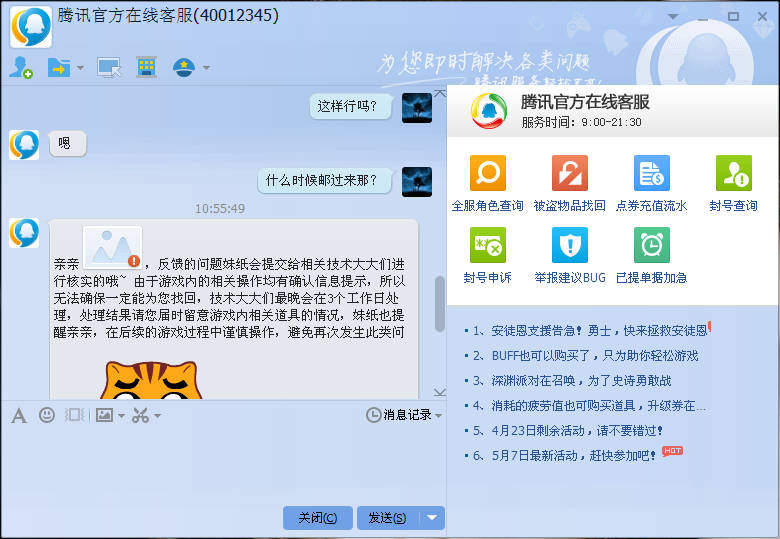The image size is (780, 539).
Task: Click the add friend icon
Action: pyautogui.click(x=20, y=67)
